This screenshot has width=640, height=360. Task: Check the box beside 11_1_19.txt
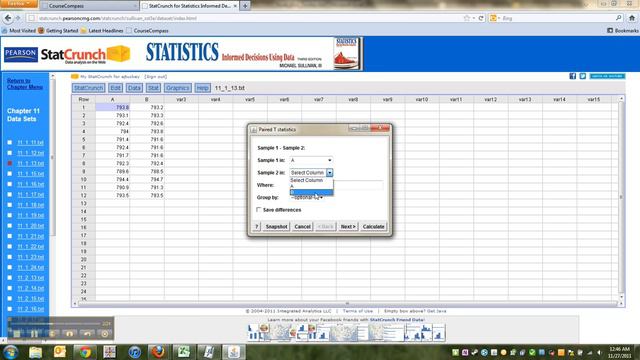coord(10,215)
